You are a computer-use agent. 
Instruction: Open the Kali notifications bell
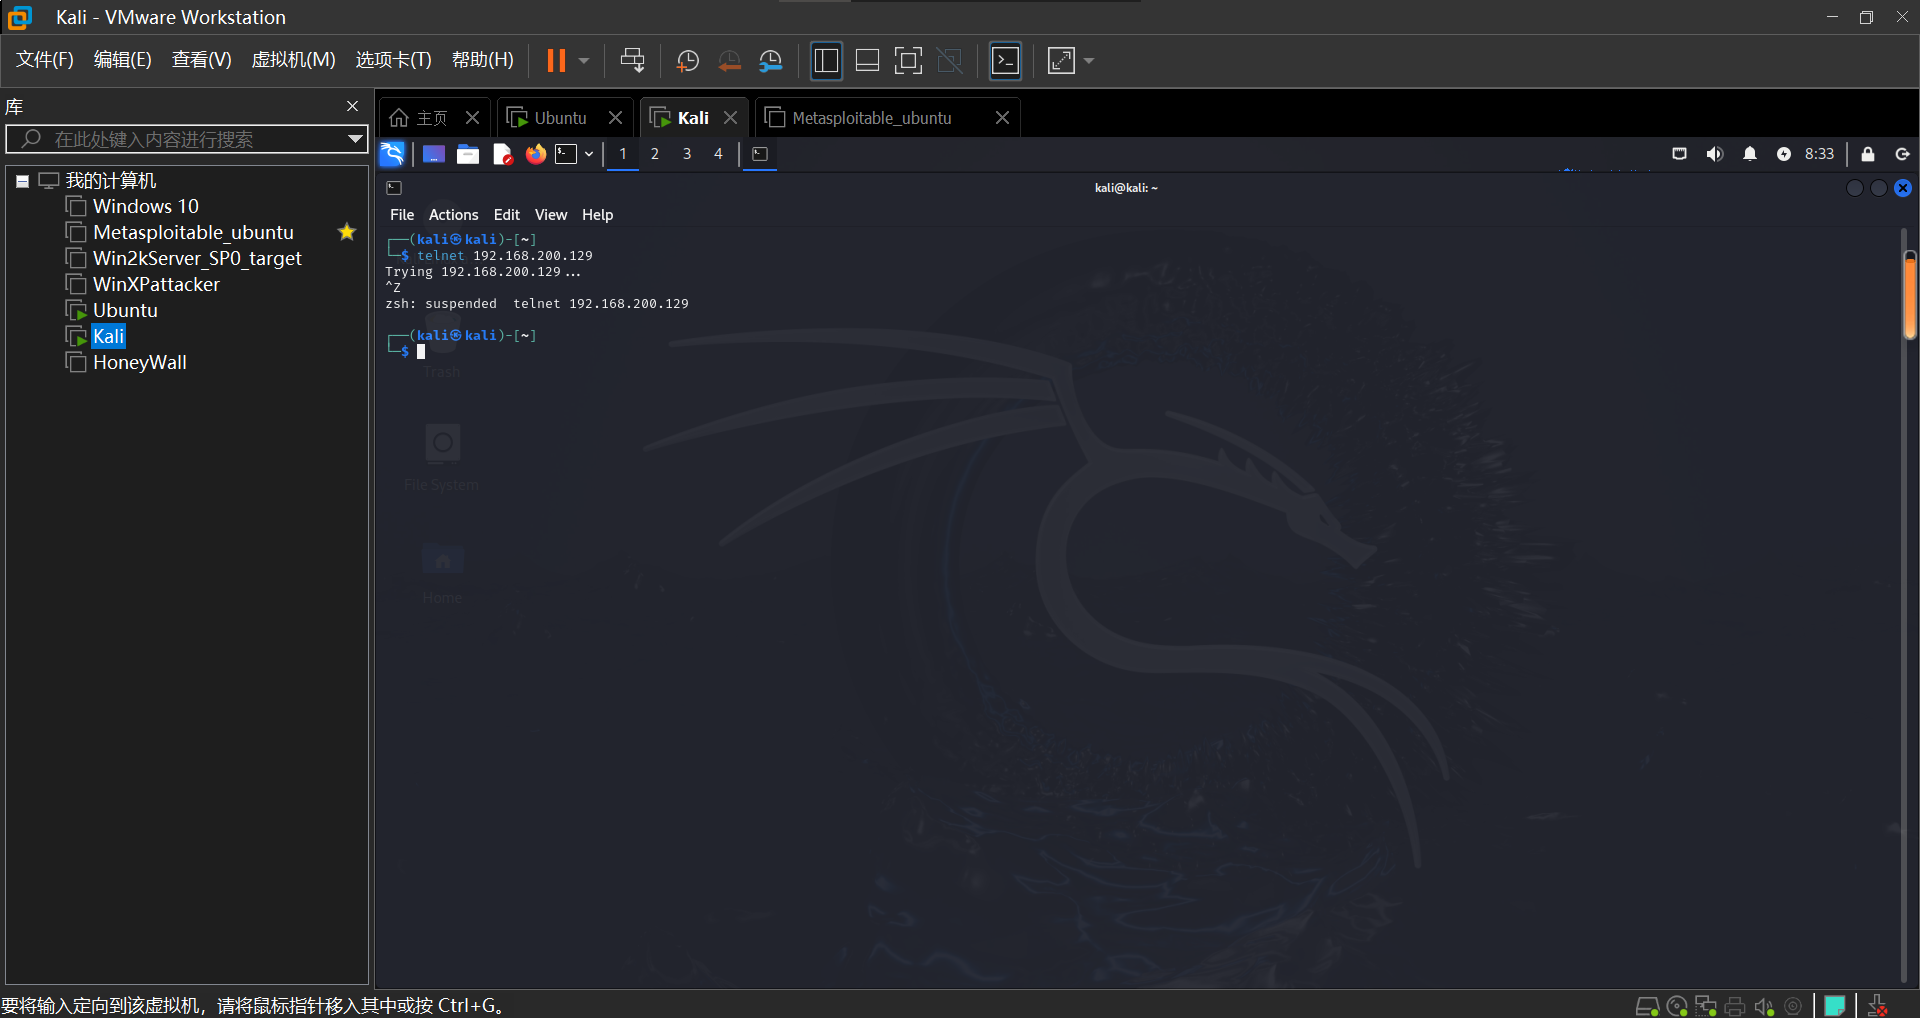[1750, 154]
